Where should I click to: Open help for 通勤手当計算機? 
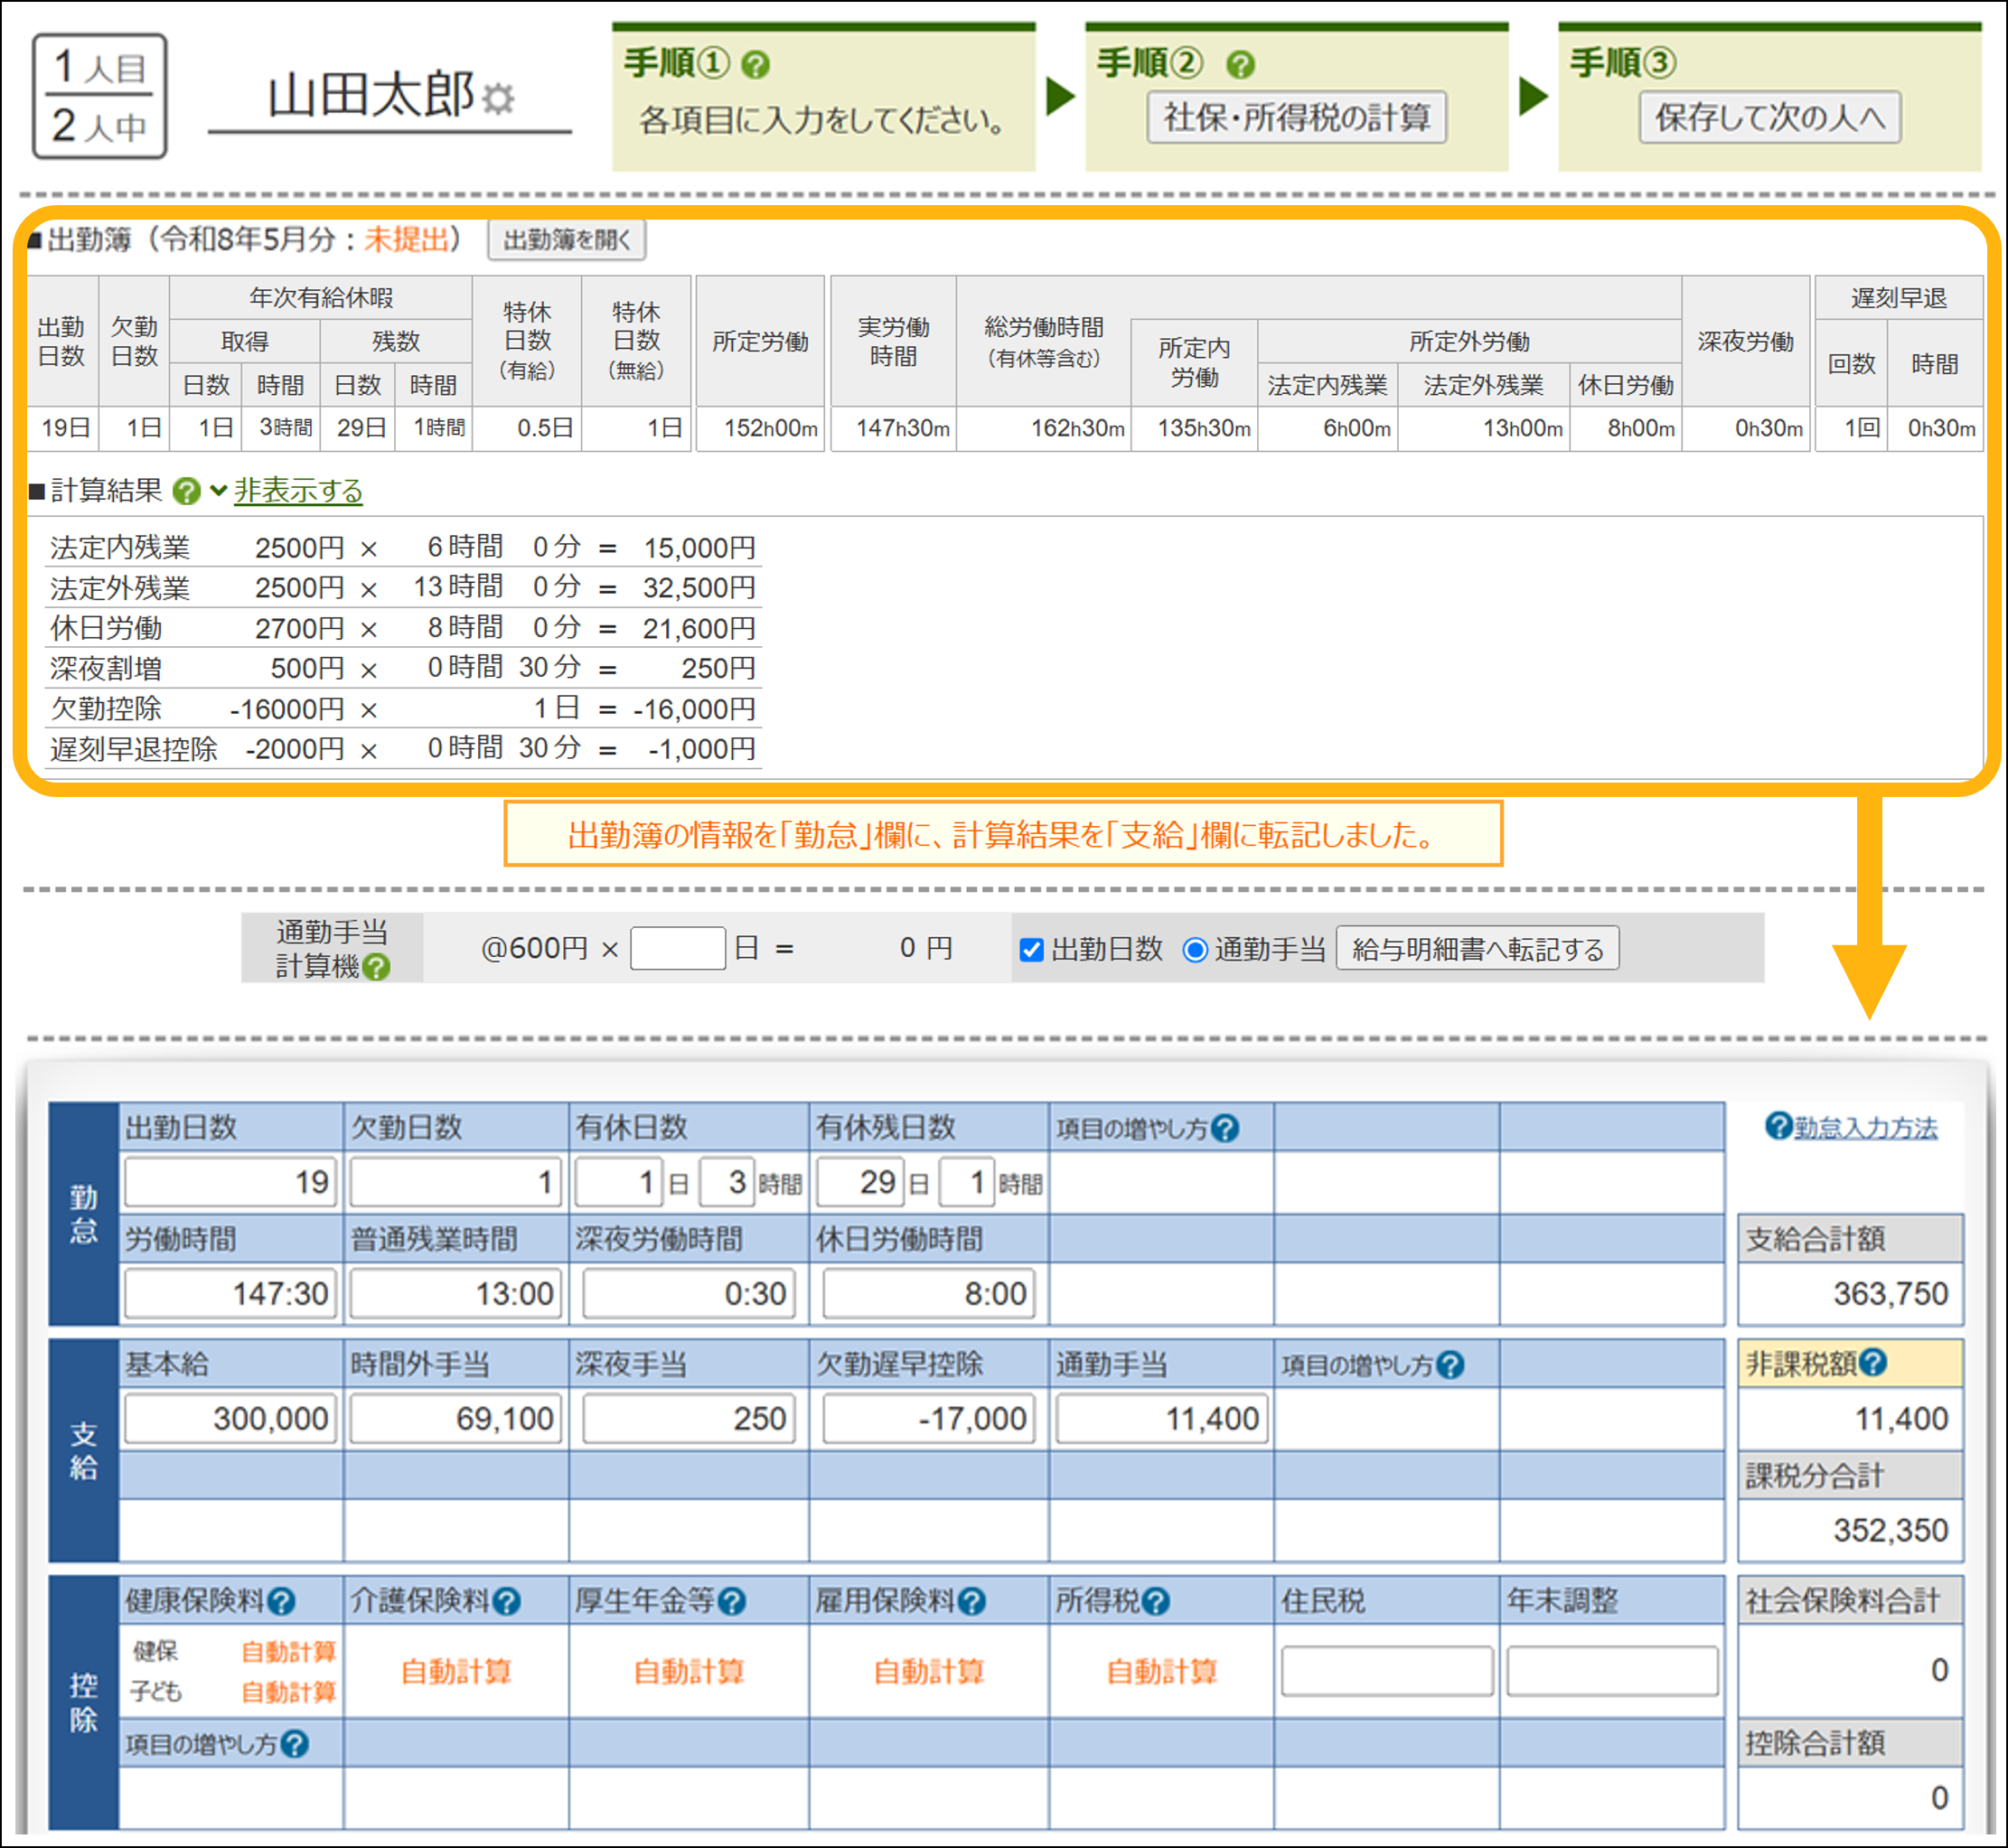(x=376, y=967)
